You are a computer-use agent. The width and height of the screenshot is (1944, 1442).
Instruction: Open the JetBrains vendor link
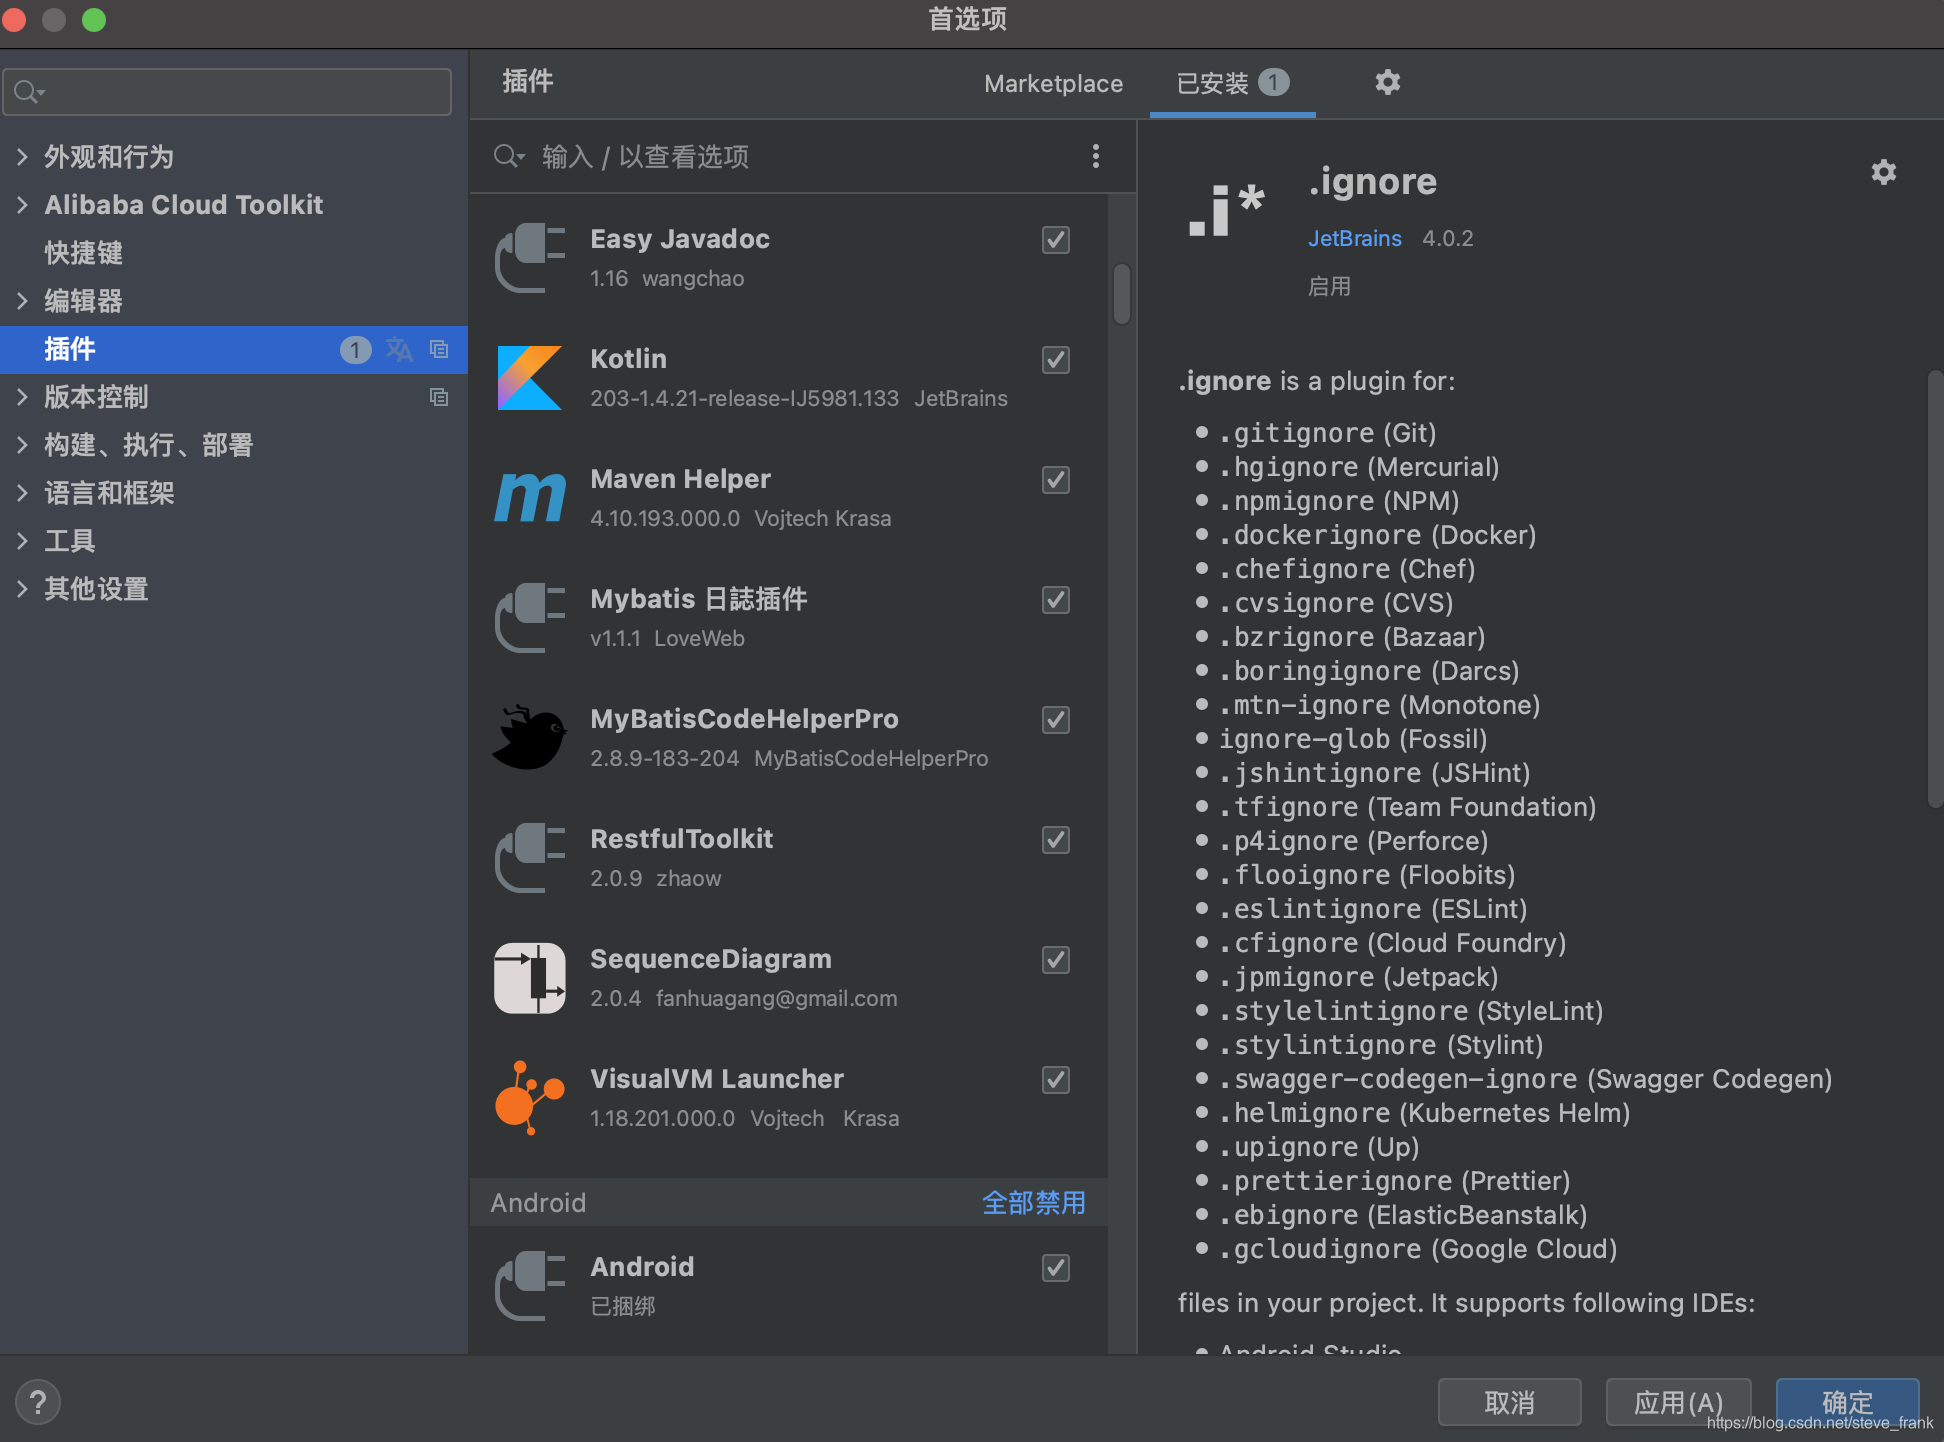(1355, 238)
